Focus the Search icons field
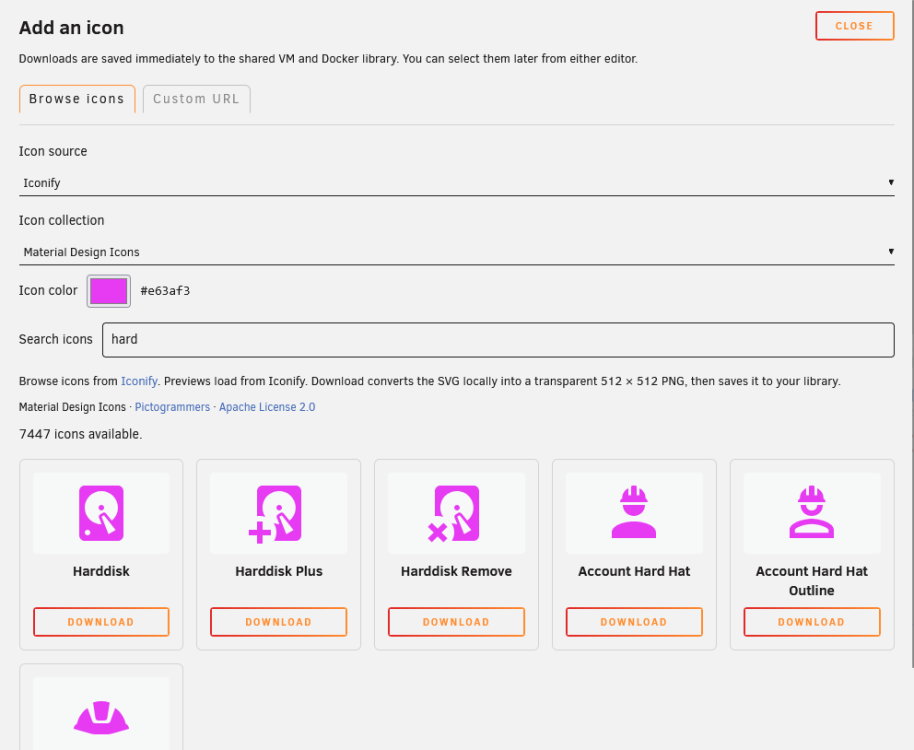The width and height of the screenshot is (914, 750). 498,340
